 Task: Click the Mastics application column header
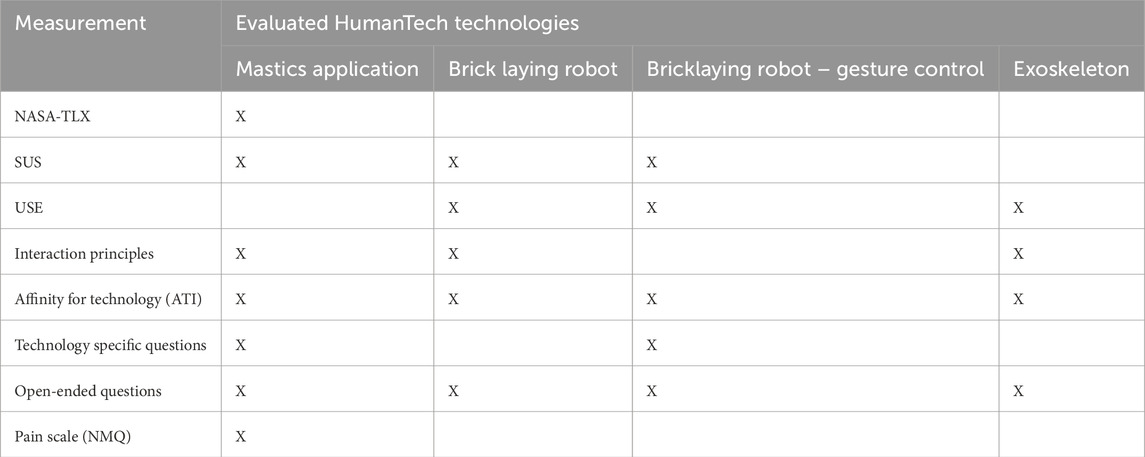(x=327, y=69)
